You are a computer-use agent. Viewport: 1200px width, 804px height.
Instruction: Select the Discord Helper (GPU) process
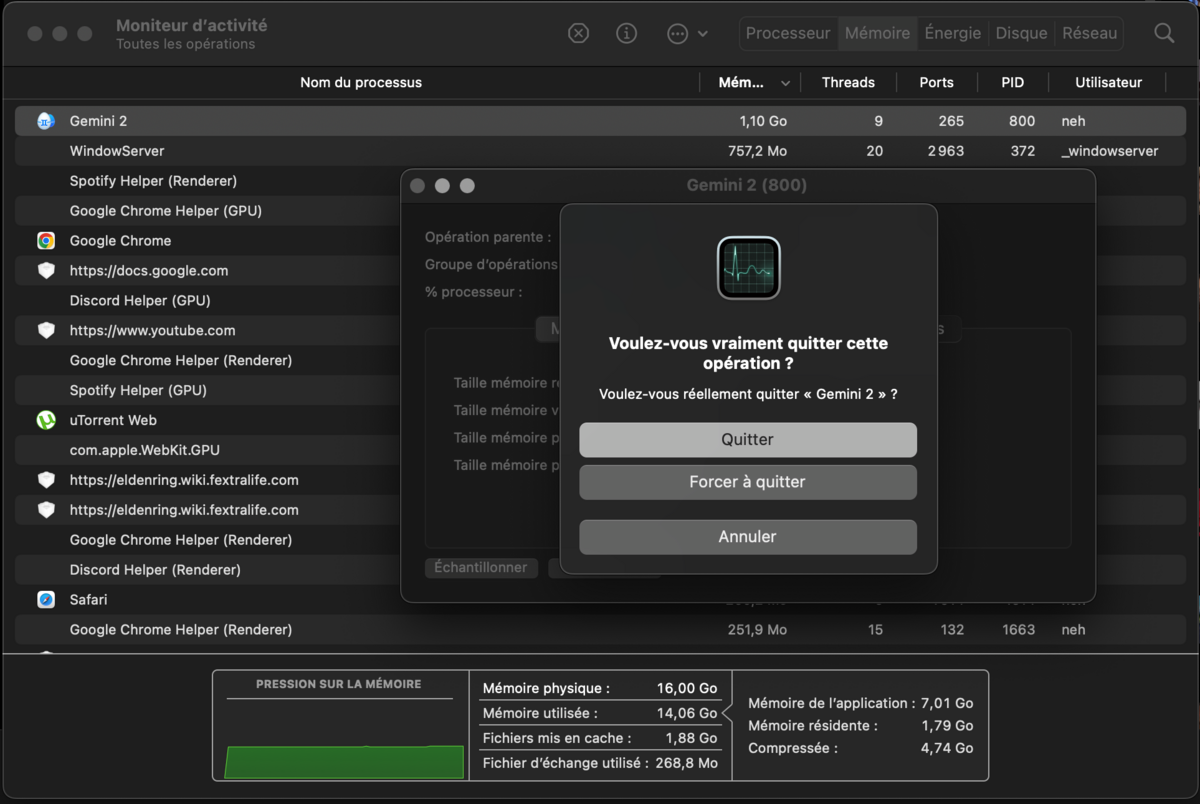click(x=140, y=301)
